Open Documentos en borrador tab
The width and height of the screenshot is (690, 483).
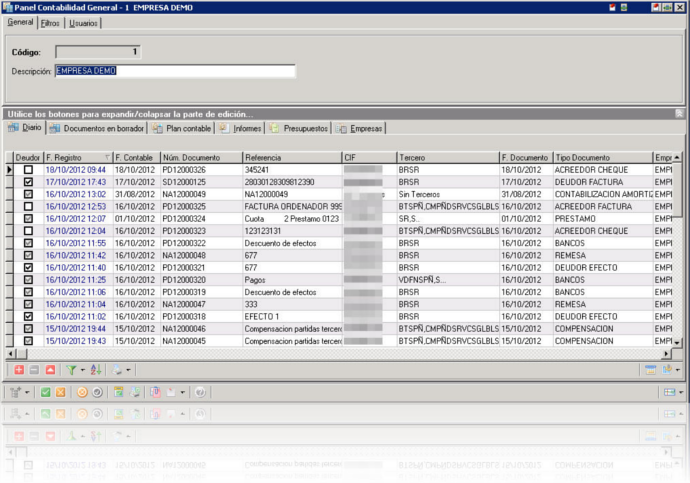click(97, 128)
